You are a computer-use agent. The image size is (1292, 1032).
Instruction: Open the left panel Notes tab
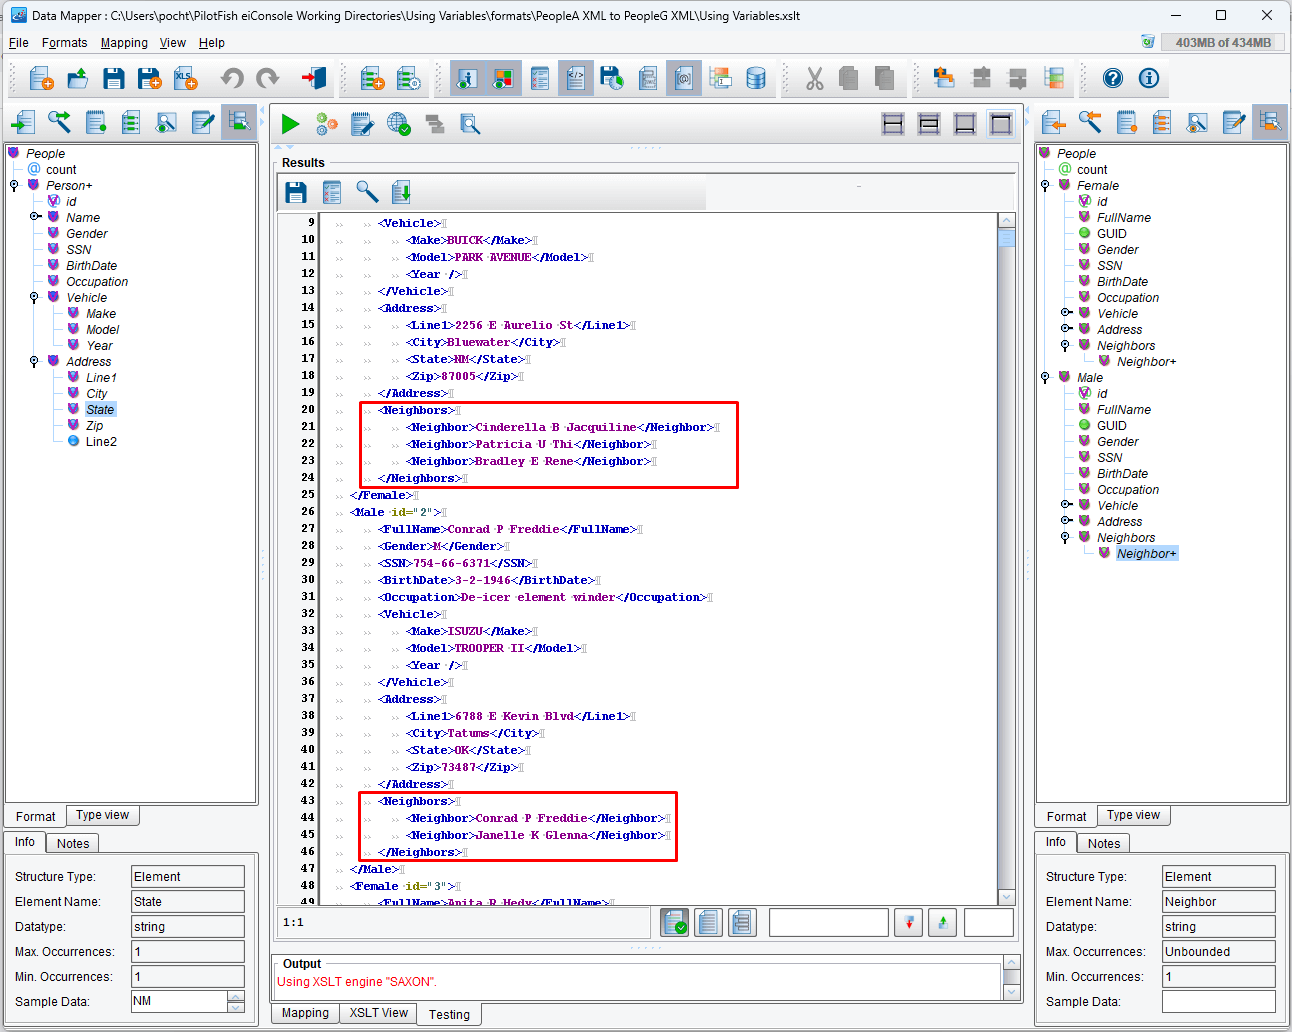(x=73, y=843)
